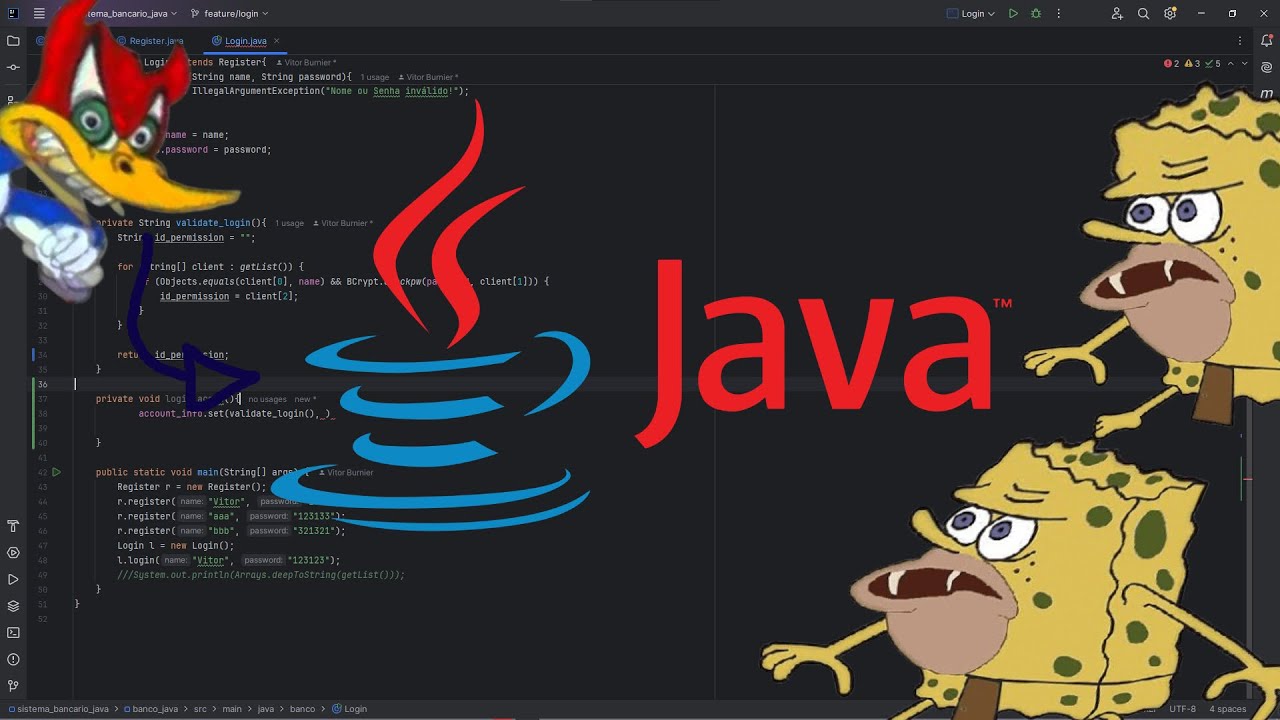The image size is (1280, 720).
Task: Click the commented System.out.println line
Action: point(261,575)
